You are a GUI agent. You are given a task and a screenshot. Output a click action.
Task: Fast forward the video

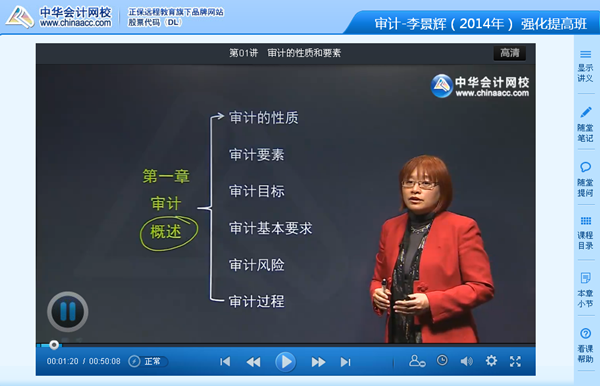pos(318,362)
